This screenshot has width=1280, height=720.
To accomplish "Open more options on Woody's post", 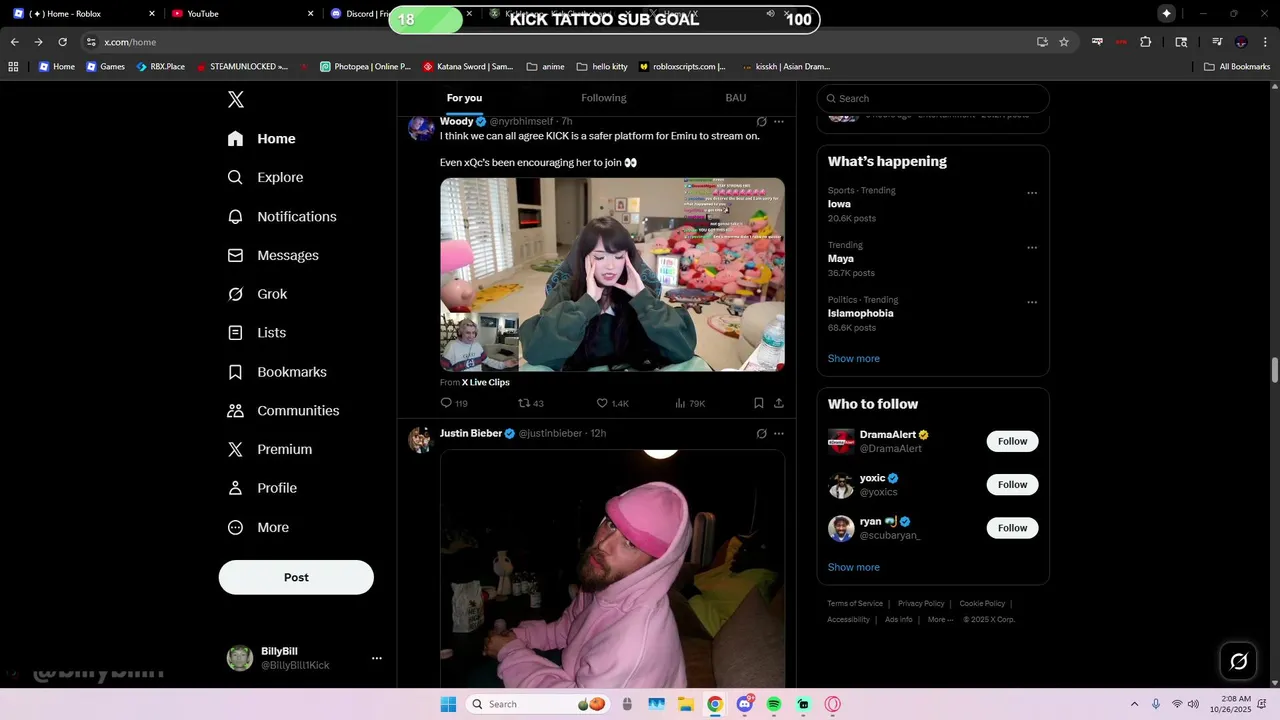I will tap(779, 122).
